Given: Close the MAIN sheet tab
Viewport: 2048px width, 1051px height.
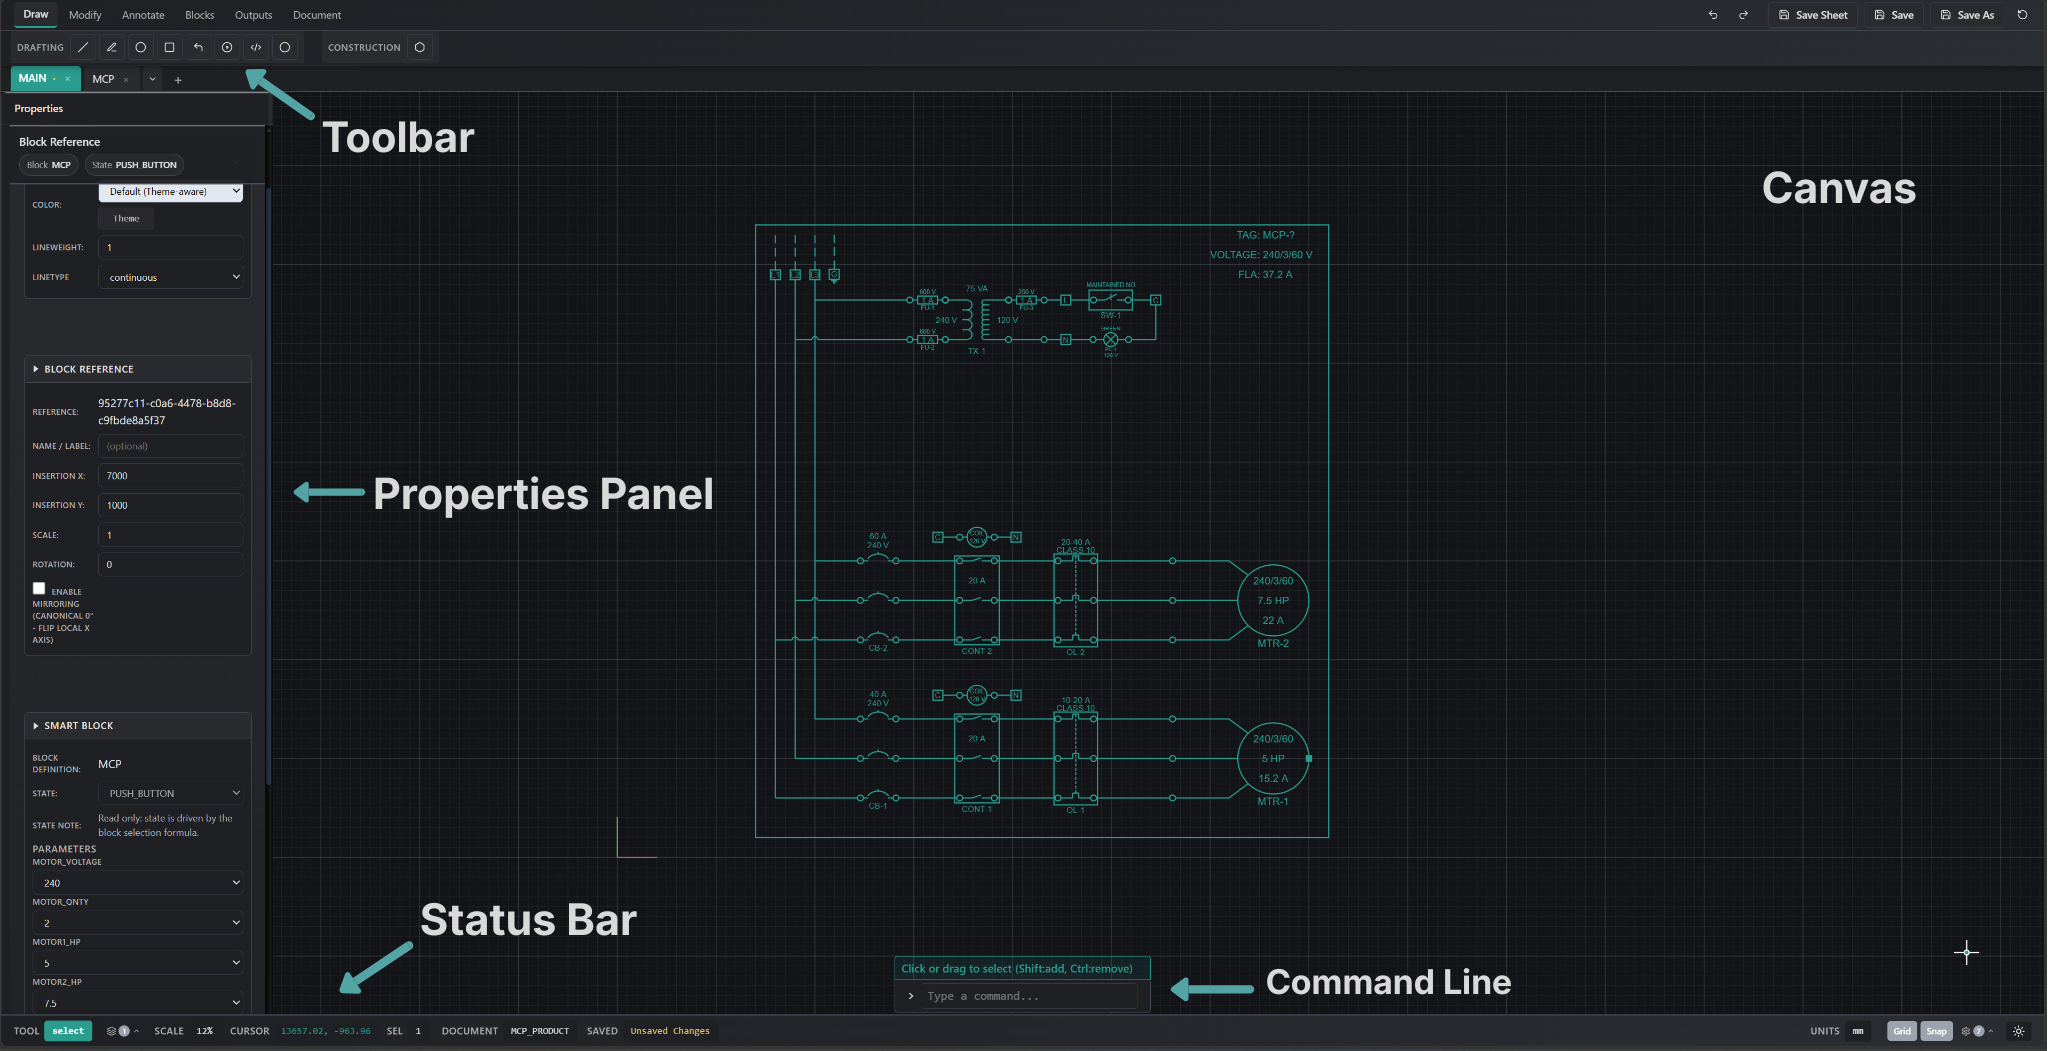Looking at the screenshot, I should [68, 79].
